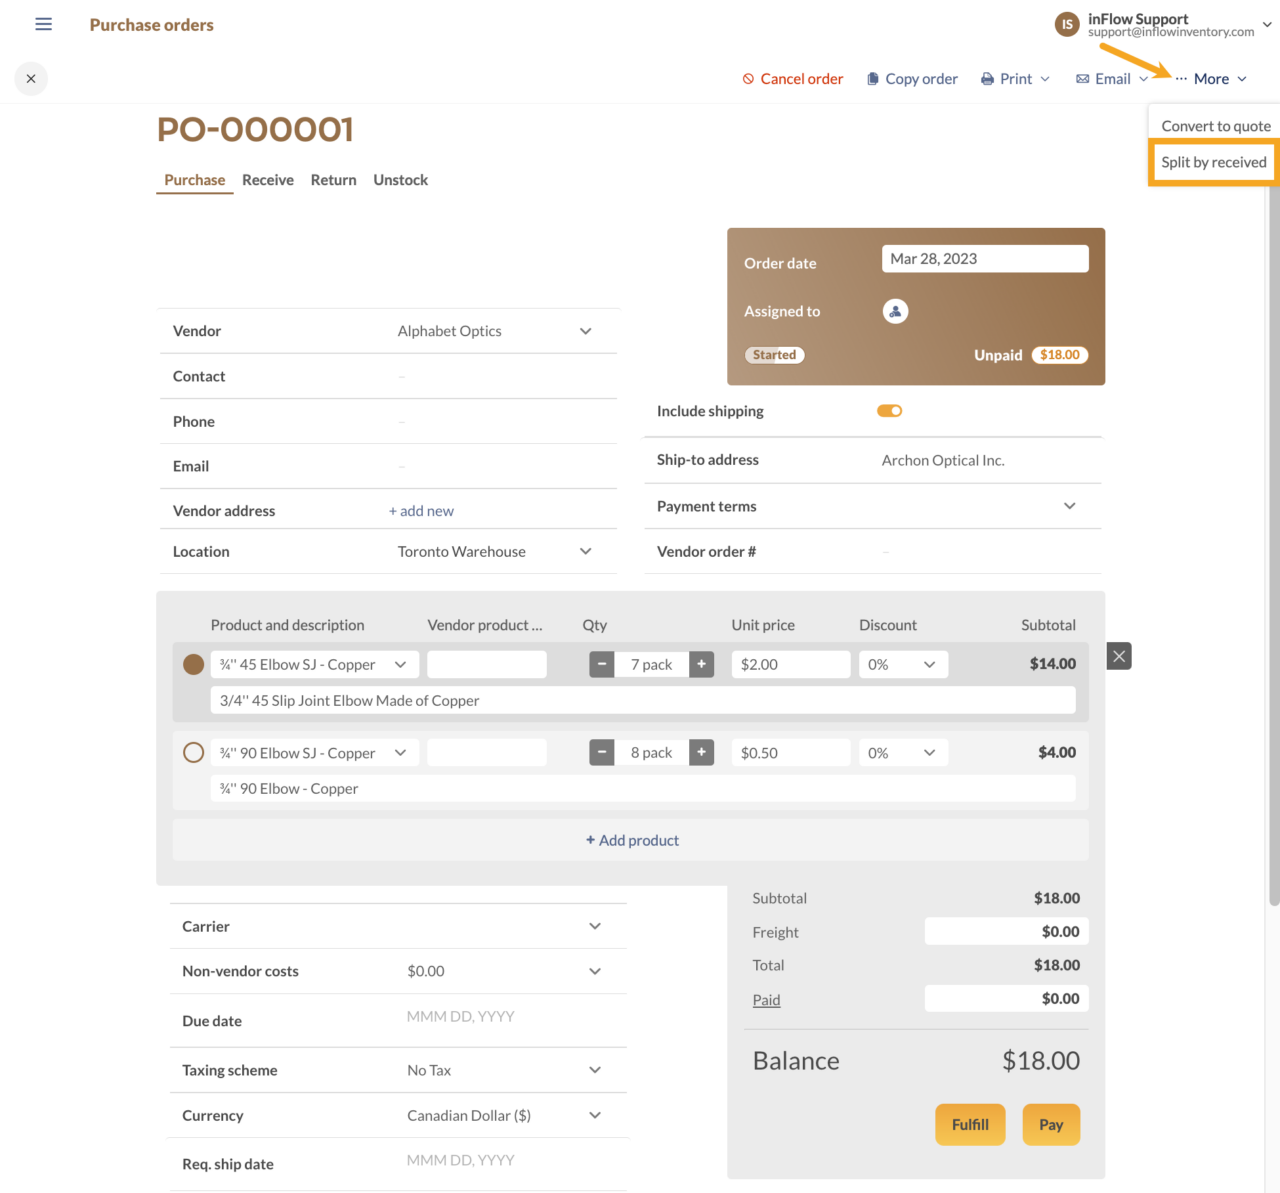Expand the Location dropdown
Viewport: 1280px width, 1193px height.
tap(586, 551)
